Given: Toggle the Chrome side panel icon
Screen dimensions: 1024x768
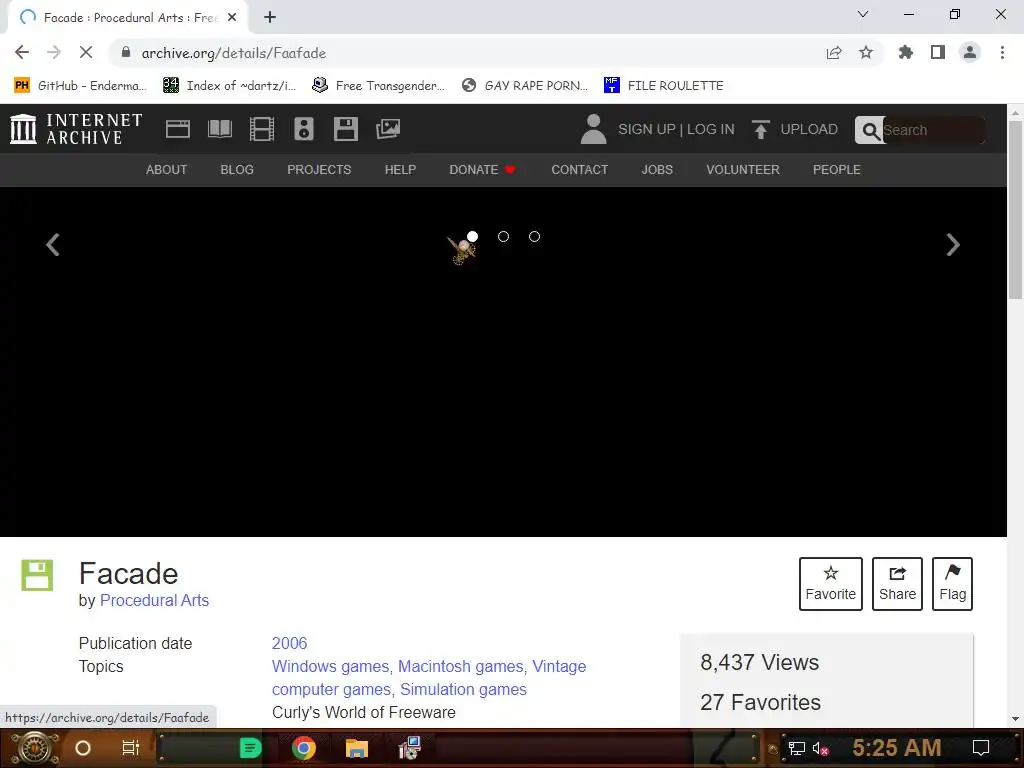Looking at the screenshot, I should point(938,52).
